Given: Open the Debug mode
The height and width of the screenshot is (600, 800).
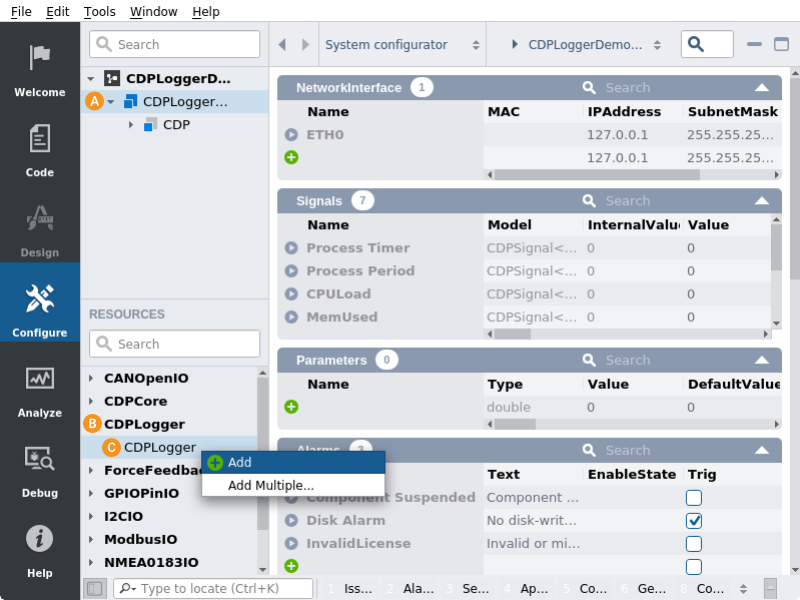Looking at the screenshot, I should coord(40,471).
